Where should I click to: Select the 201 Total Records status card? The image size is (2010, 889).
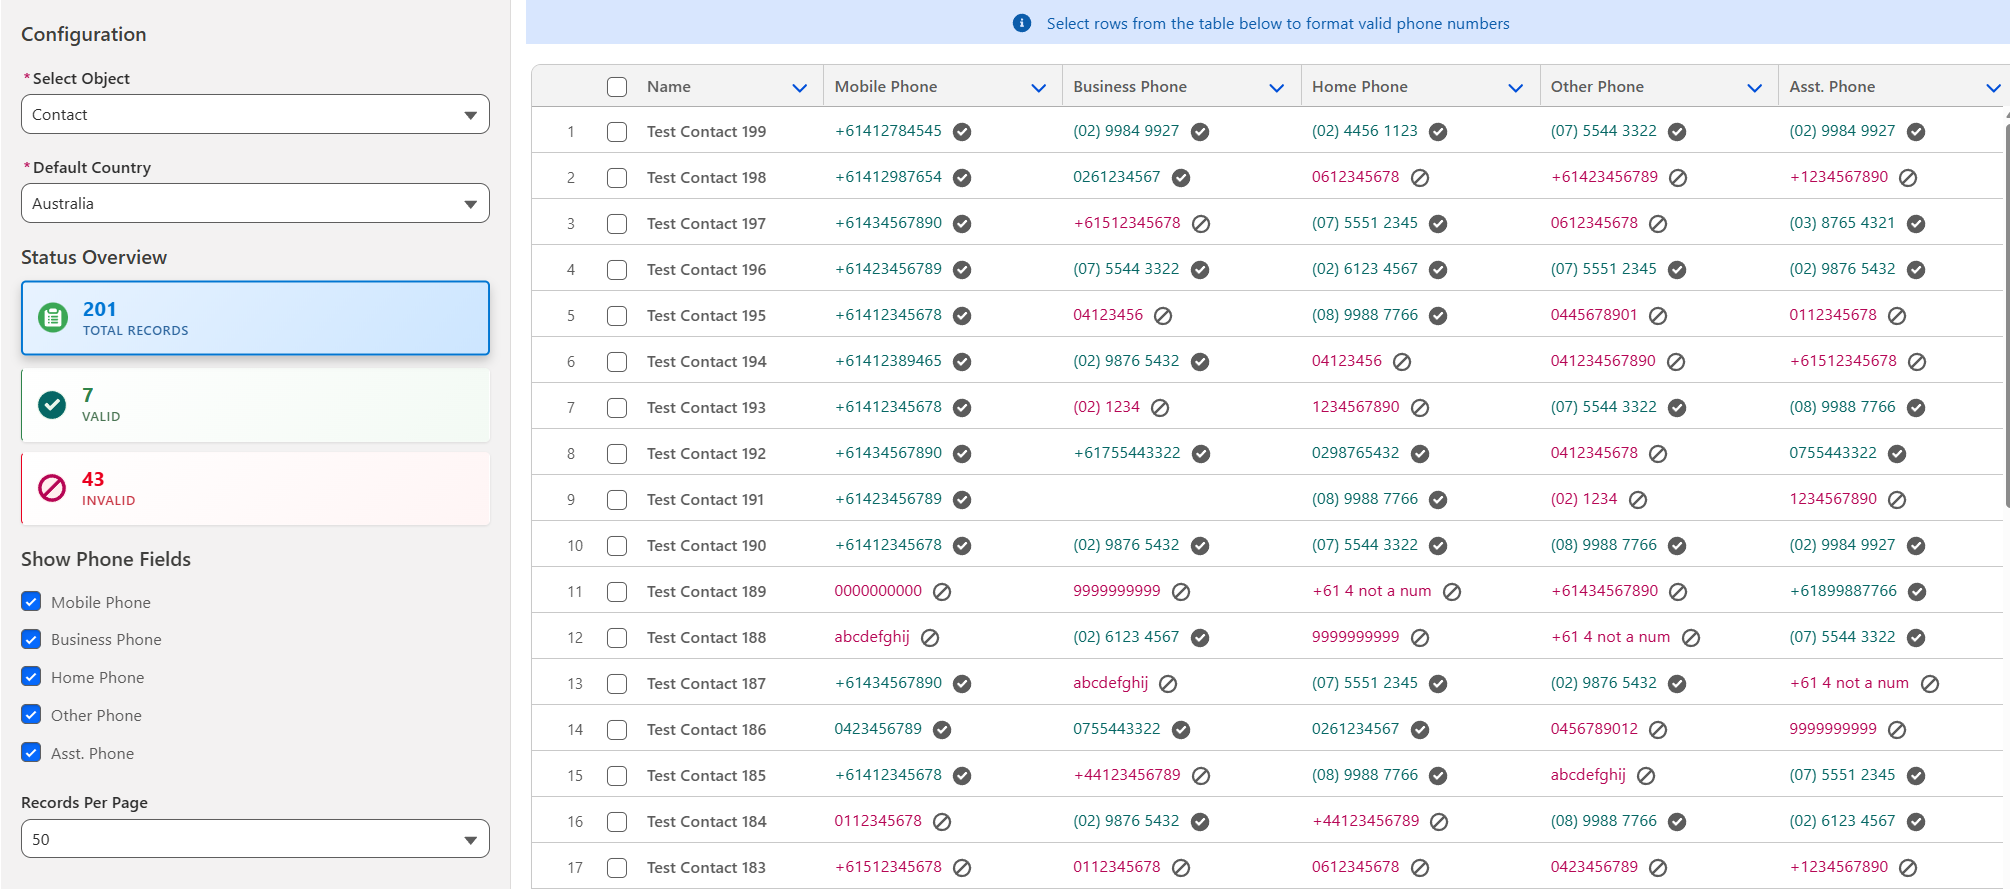pyautogui.click(x=255, y=318)
